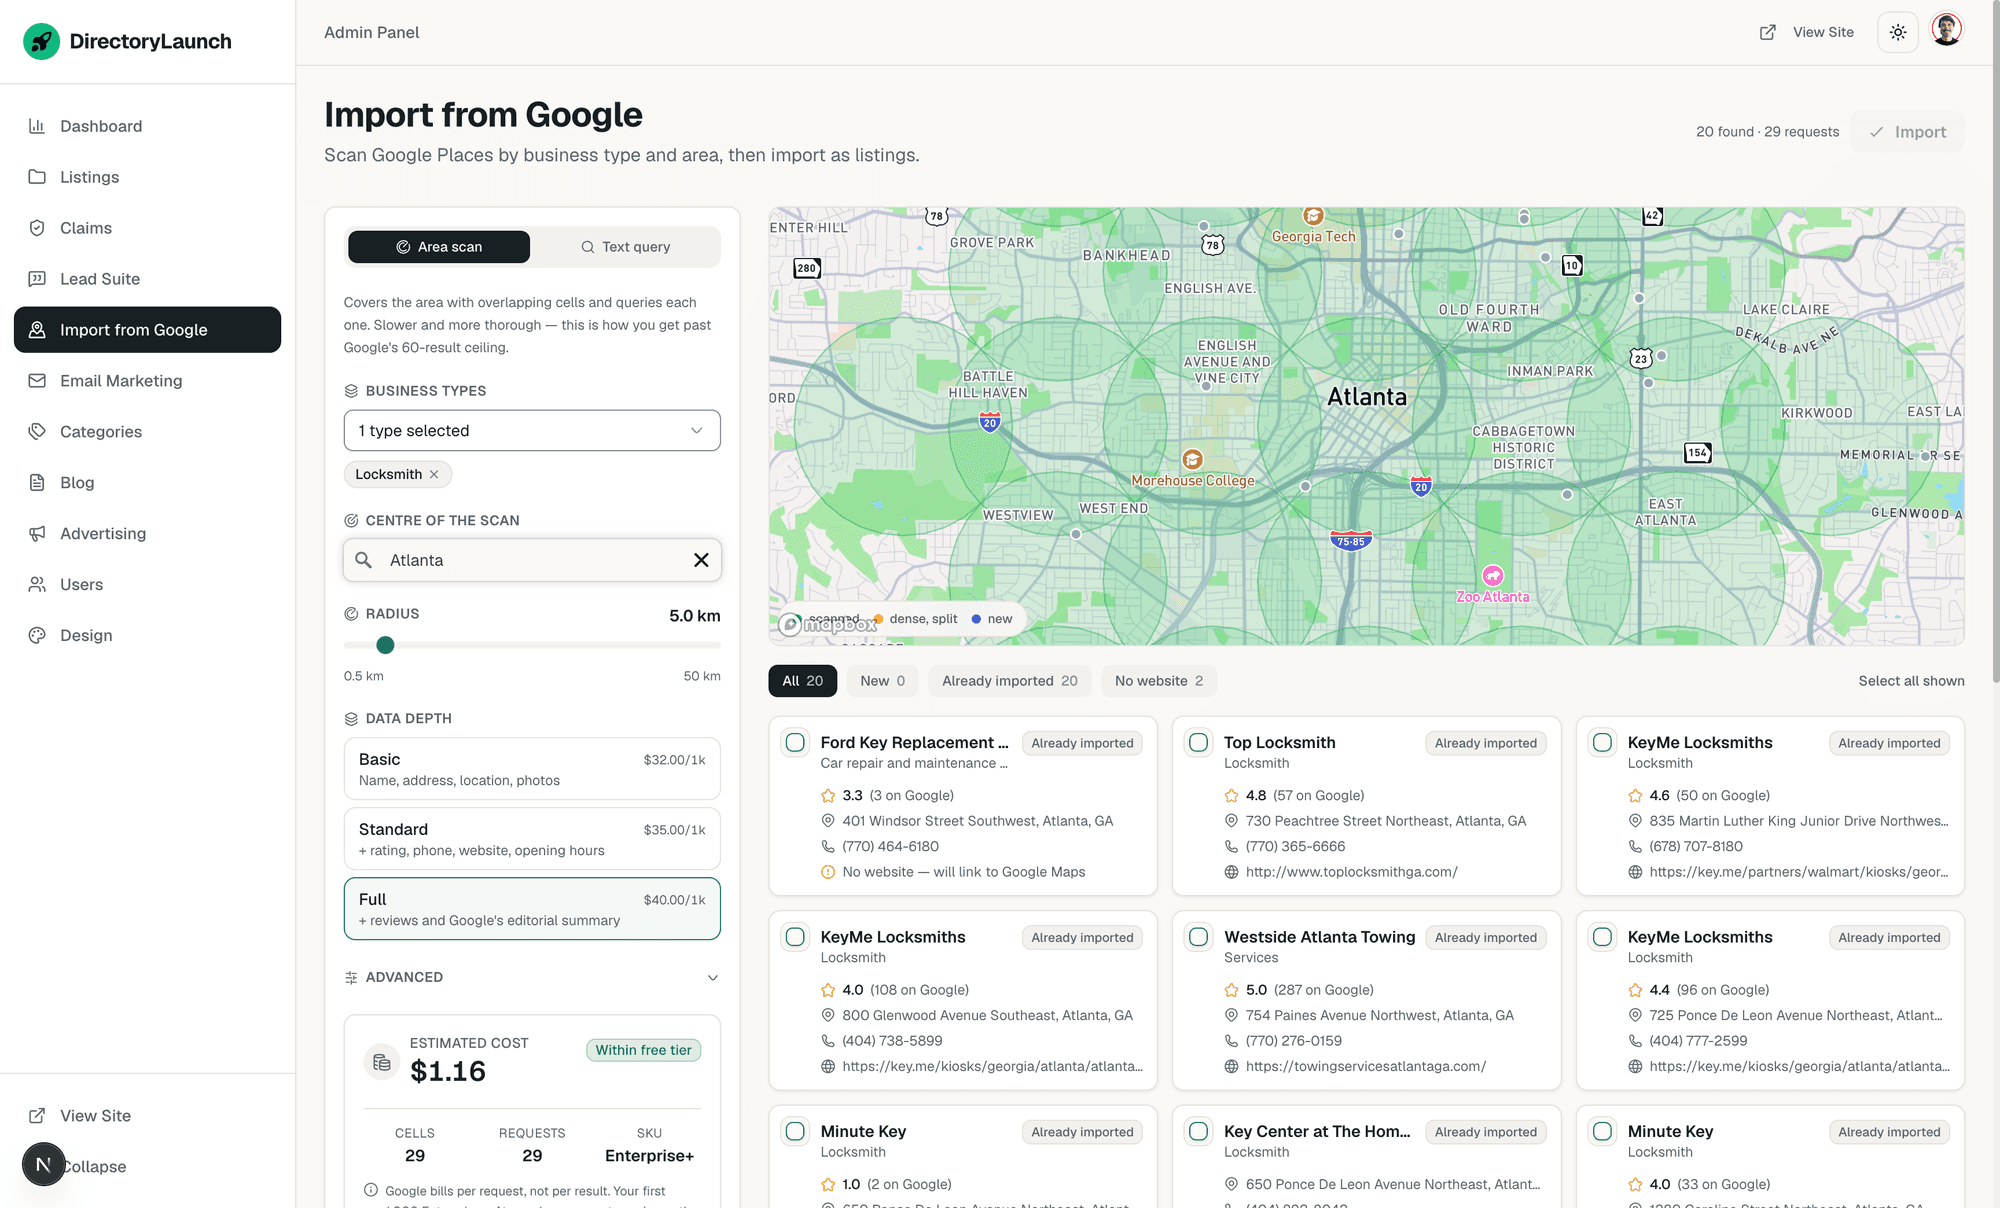This screenshot has width=2000, height=1208.
Task: Select the Top Locksmith listing checkbox
Action: pos(1198,743)
